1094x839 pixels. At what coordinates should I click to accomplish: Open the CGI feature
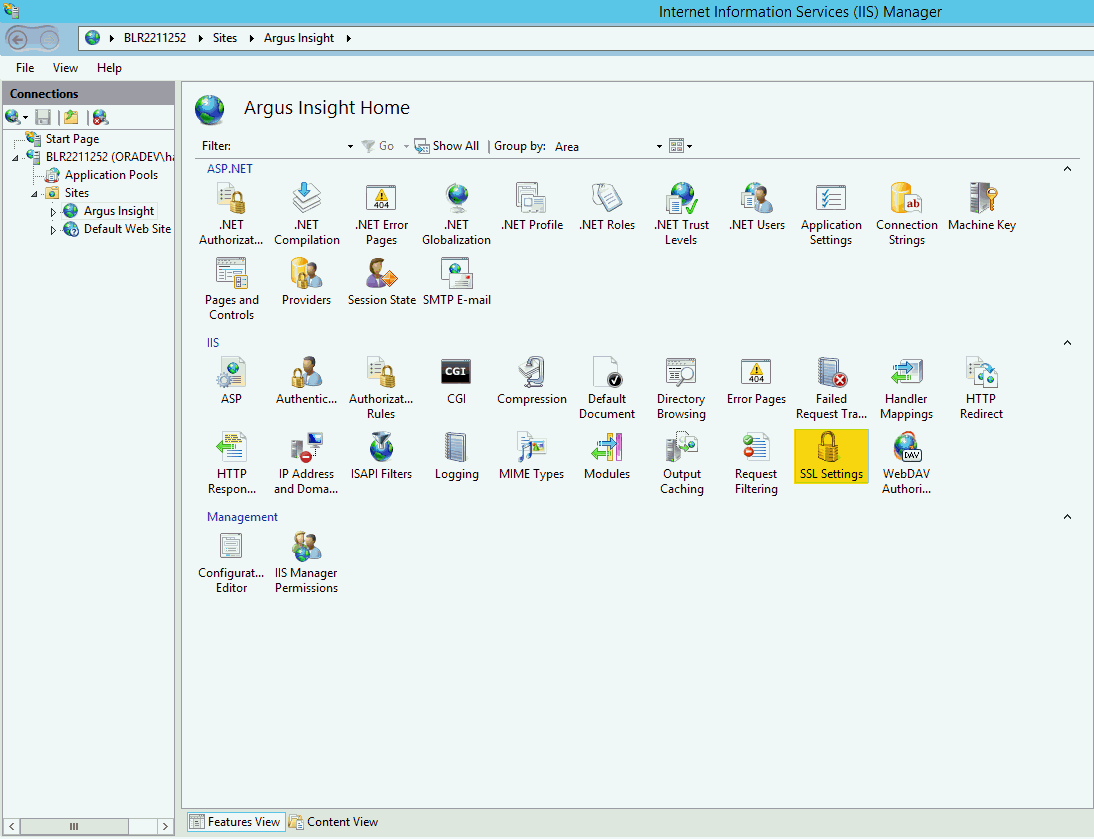(456, 381)
